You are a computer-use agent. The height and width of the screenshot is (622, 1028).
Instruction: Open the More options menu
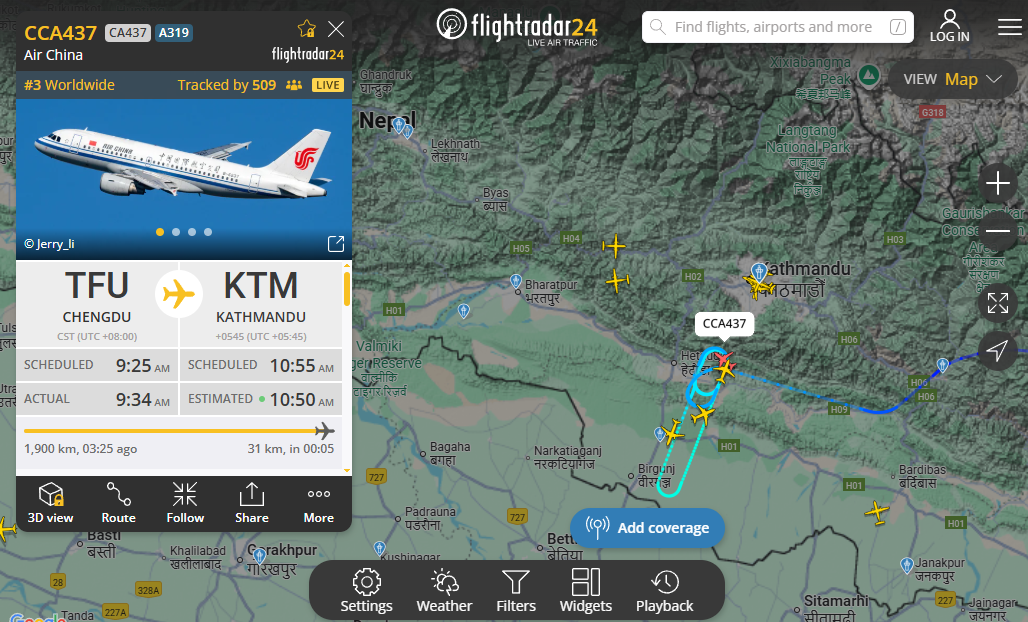point(319,503)
